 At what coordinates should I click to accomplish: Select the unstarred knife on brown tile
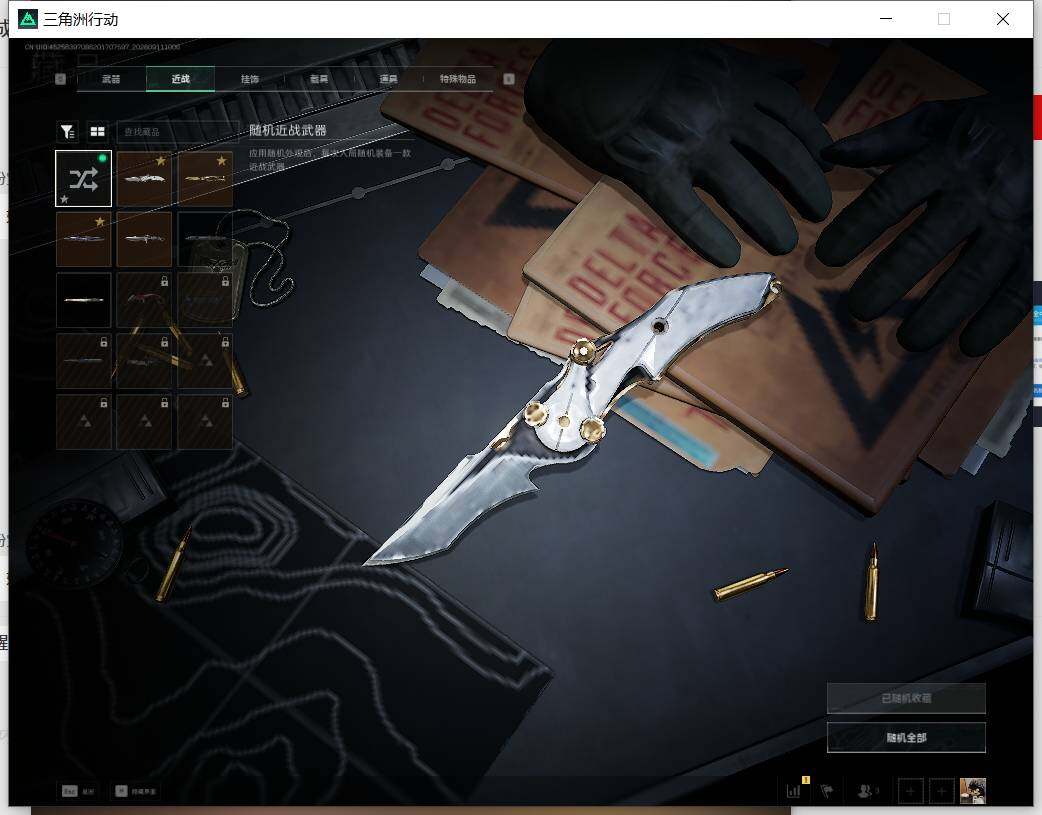(144, 239)
